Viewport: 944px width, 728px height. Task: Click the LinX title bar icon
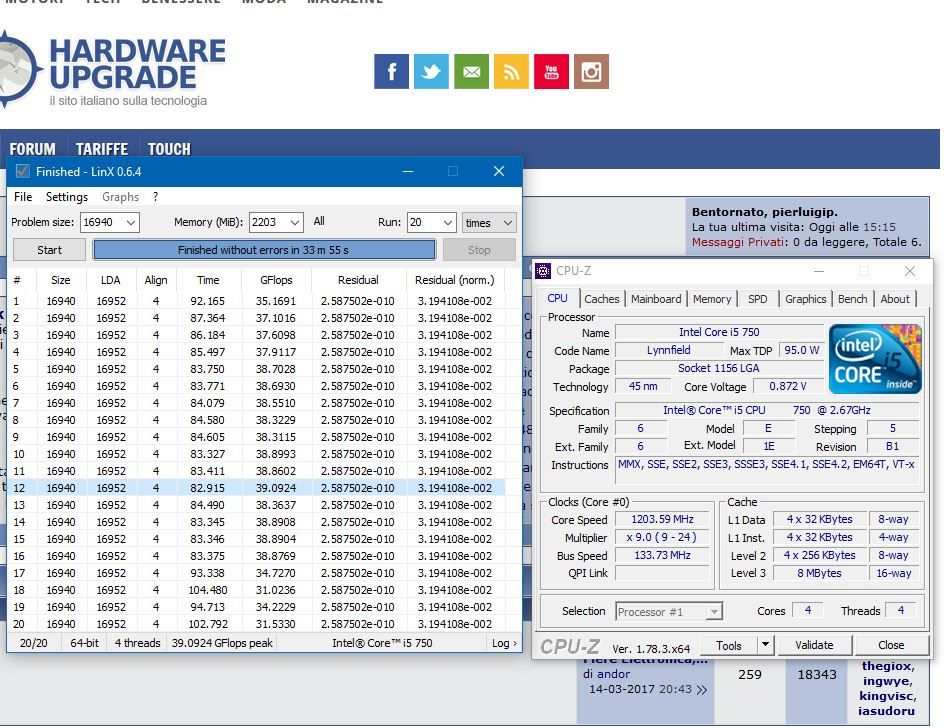(x=22, y=171)
